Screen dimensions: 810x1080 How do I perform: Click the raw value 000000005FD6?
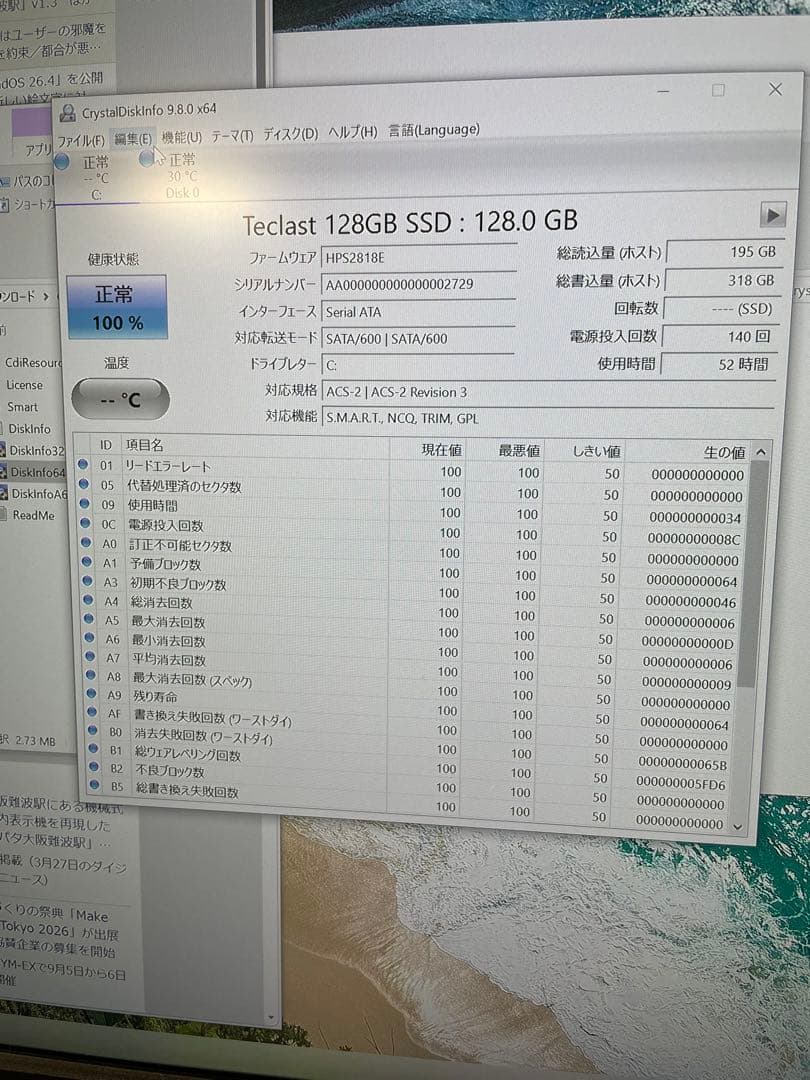coord(681,783)
